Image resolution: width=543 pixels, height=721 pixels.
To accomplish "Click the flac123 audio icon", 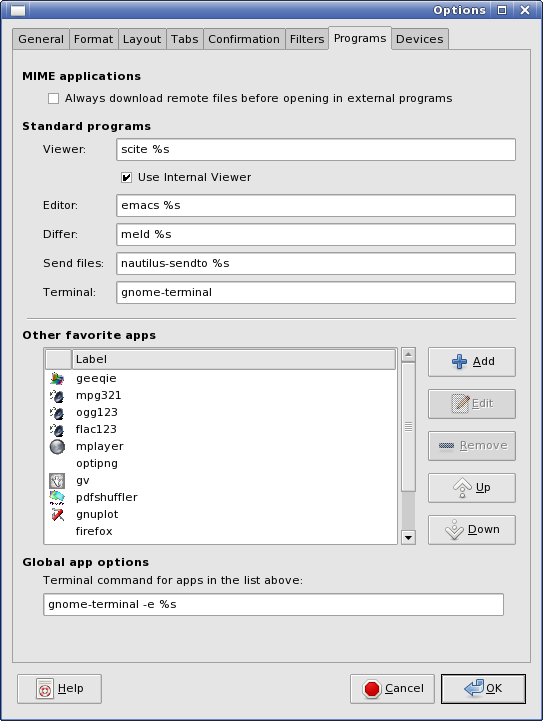I will click(57, 429).
